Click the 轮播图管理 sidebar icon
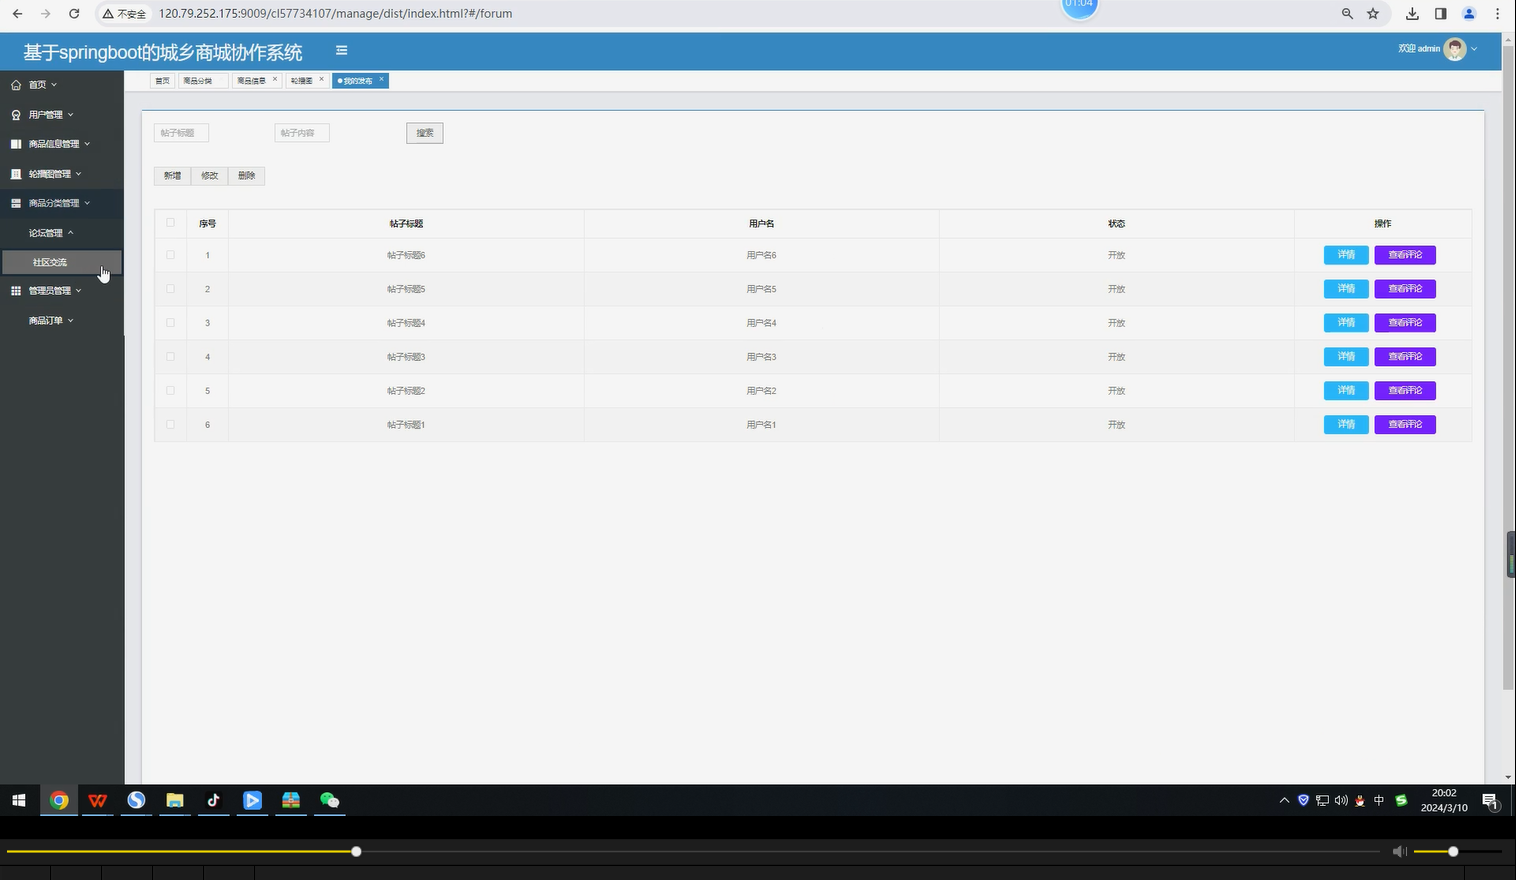 [16, 174]
